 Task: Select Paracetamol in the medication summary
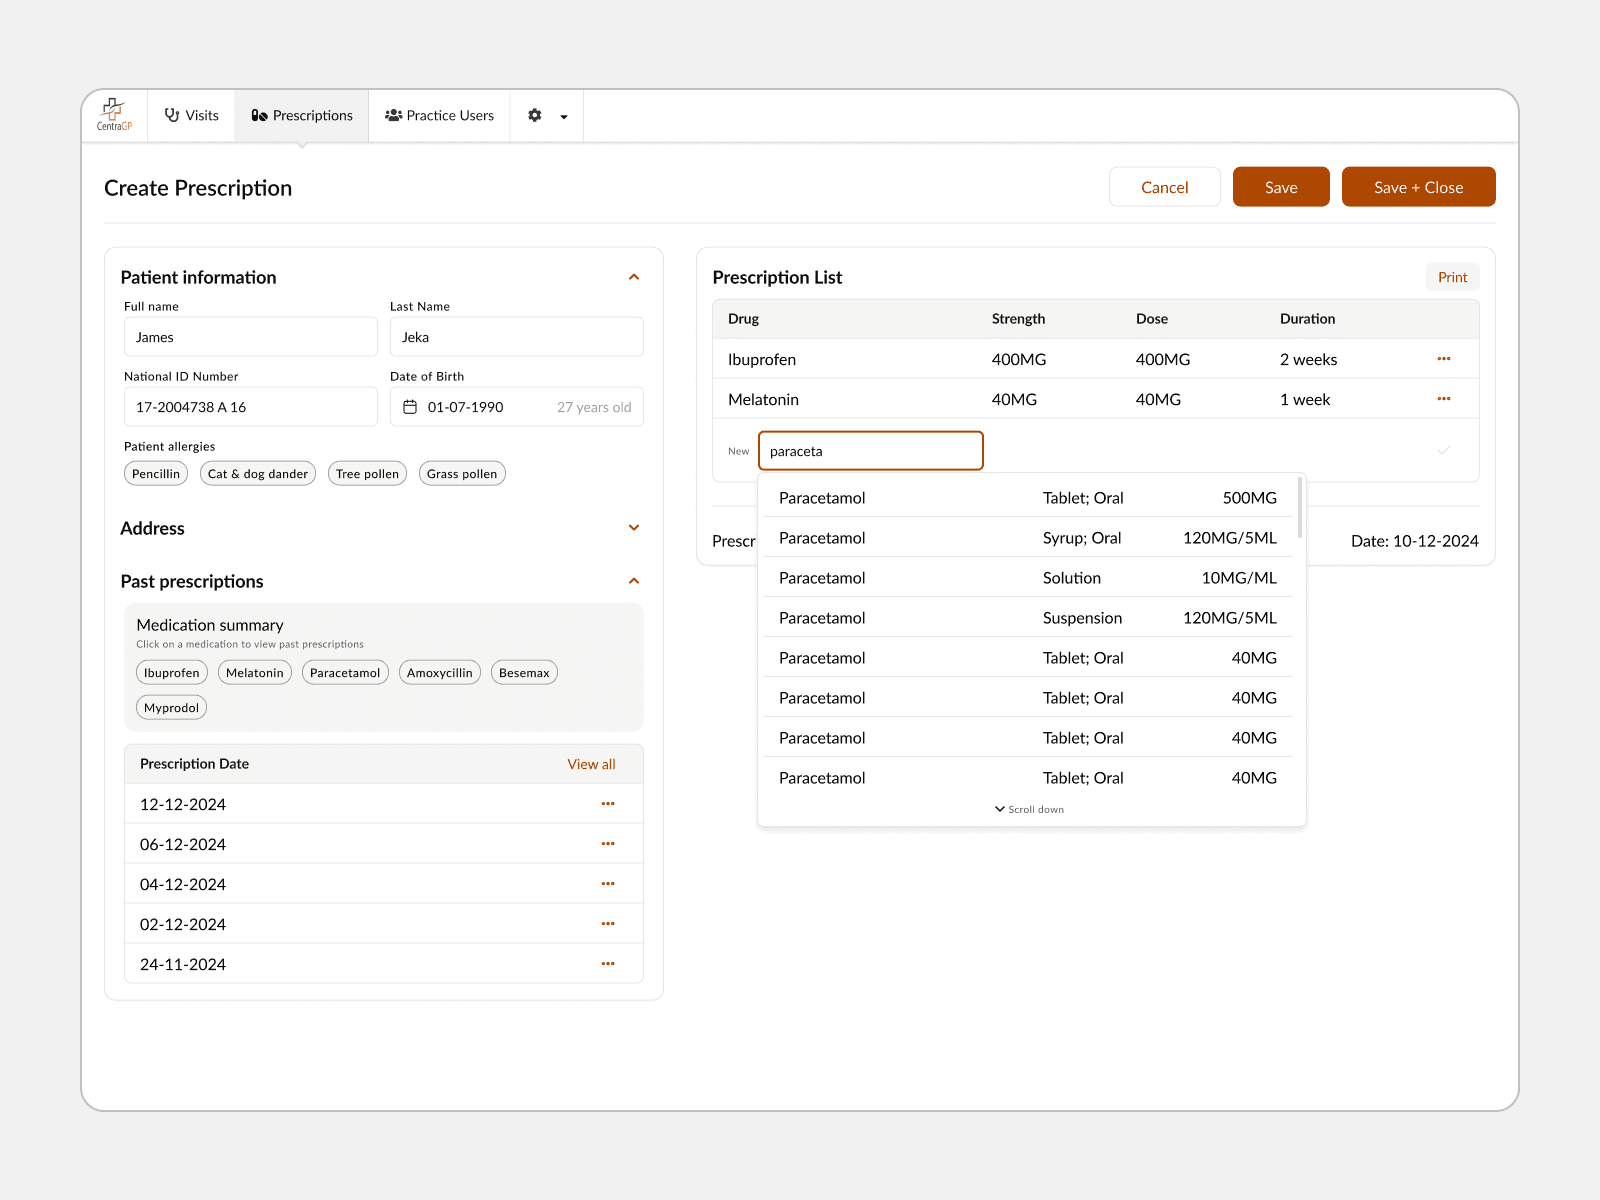344,672
